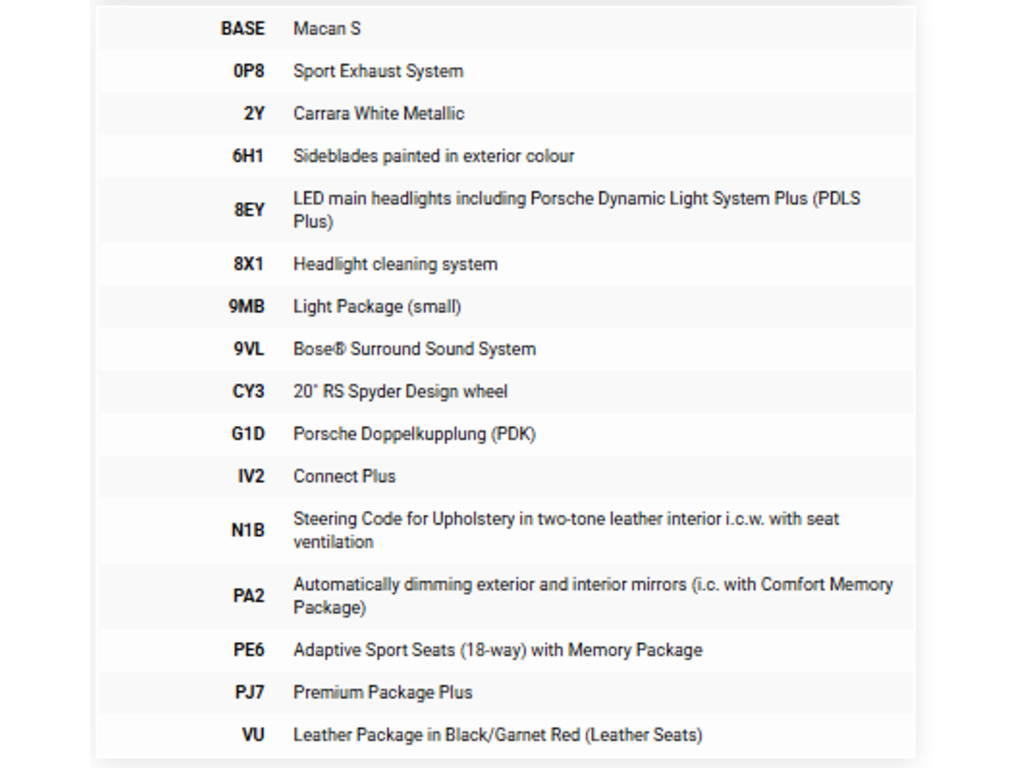This screenshot has width=1024, height=768.
Task: Select the 9MB Light Package row
Action: click(x=505, y=306)
